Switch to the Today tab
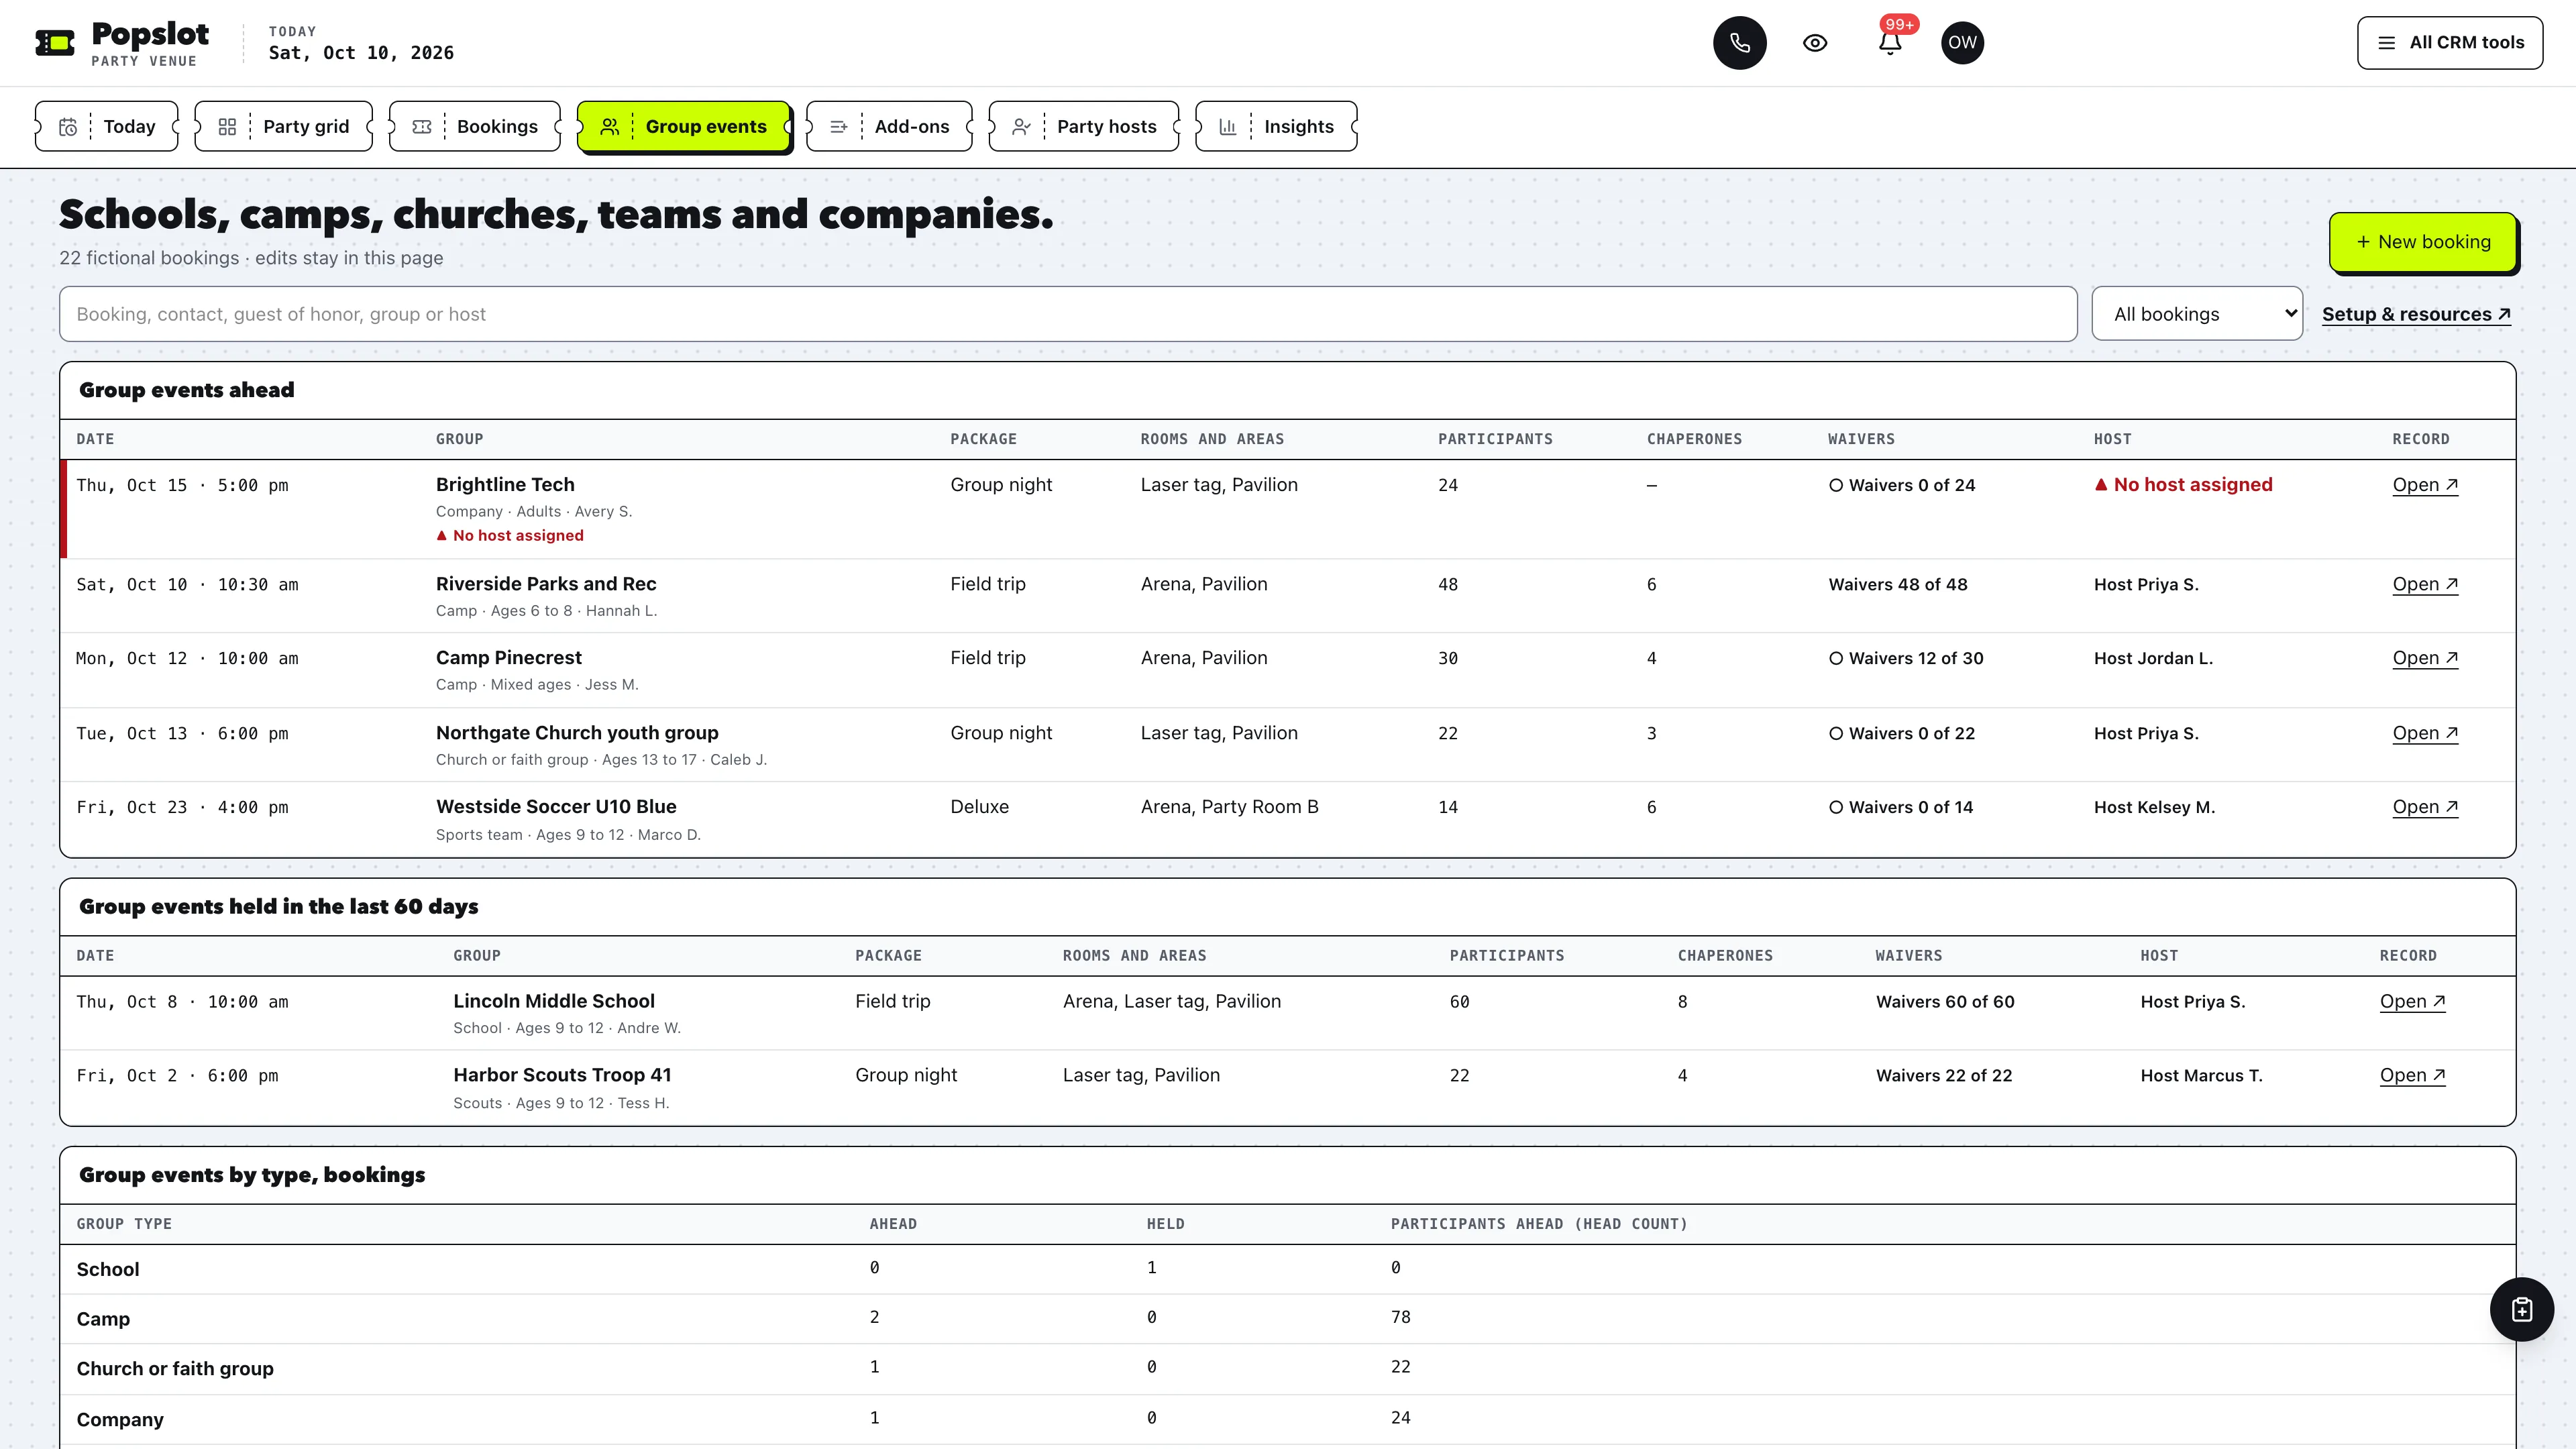This screenshot has width=2576, height=1449. [107, 126]
